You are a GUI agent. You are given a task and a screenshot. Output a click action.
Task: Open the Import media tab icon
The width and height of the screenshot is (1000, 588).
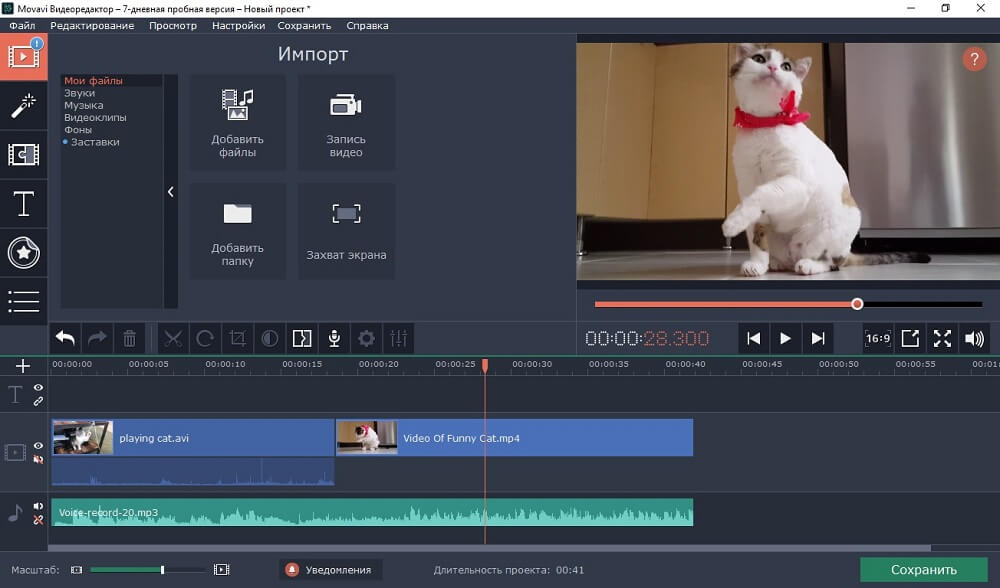[24, 56]
